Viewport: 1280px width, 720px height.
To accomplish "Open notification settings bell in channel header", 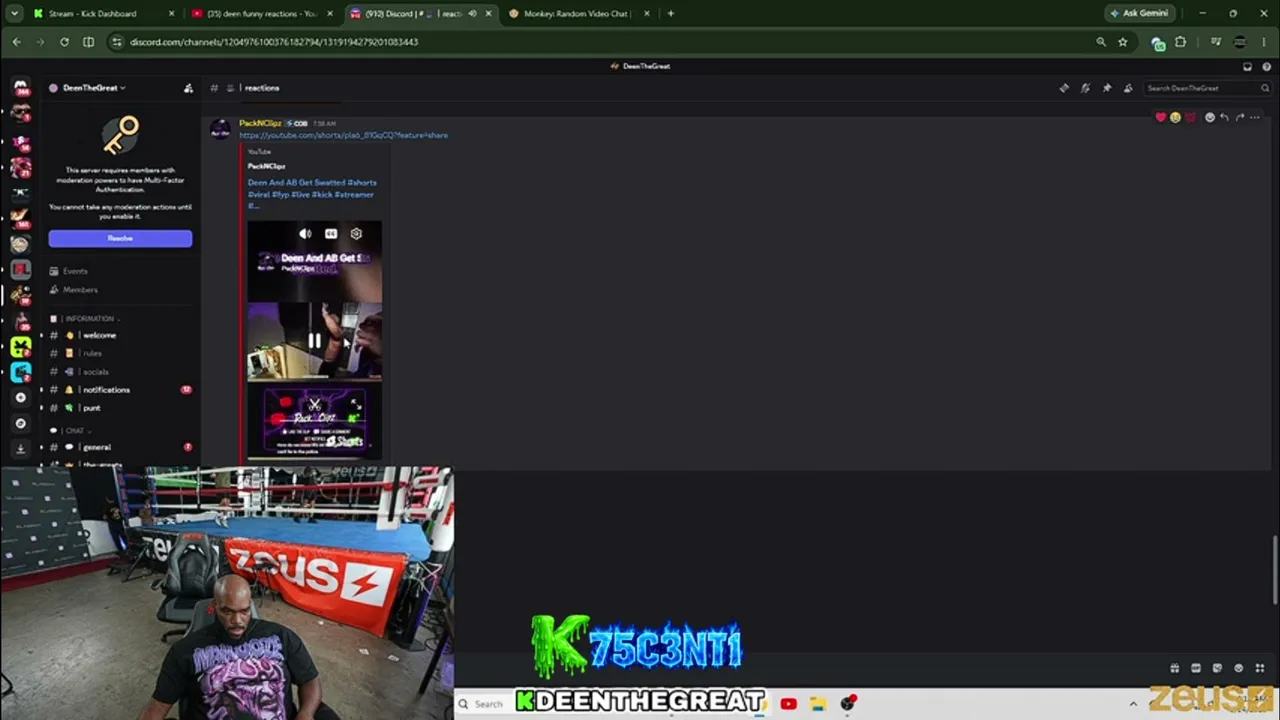I will tap(1085, 88).
